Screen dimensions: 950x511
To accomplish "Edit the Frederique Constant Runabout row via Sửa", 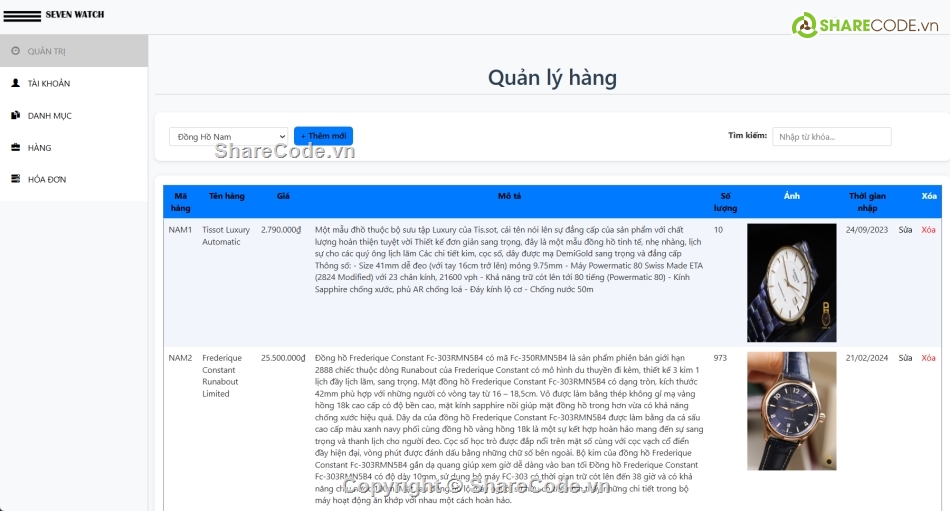I will pyautogui.click(x=905, y=358).
